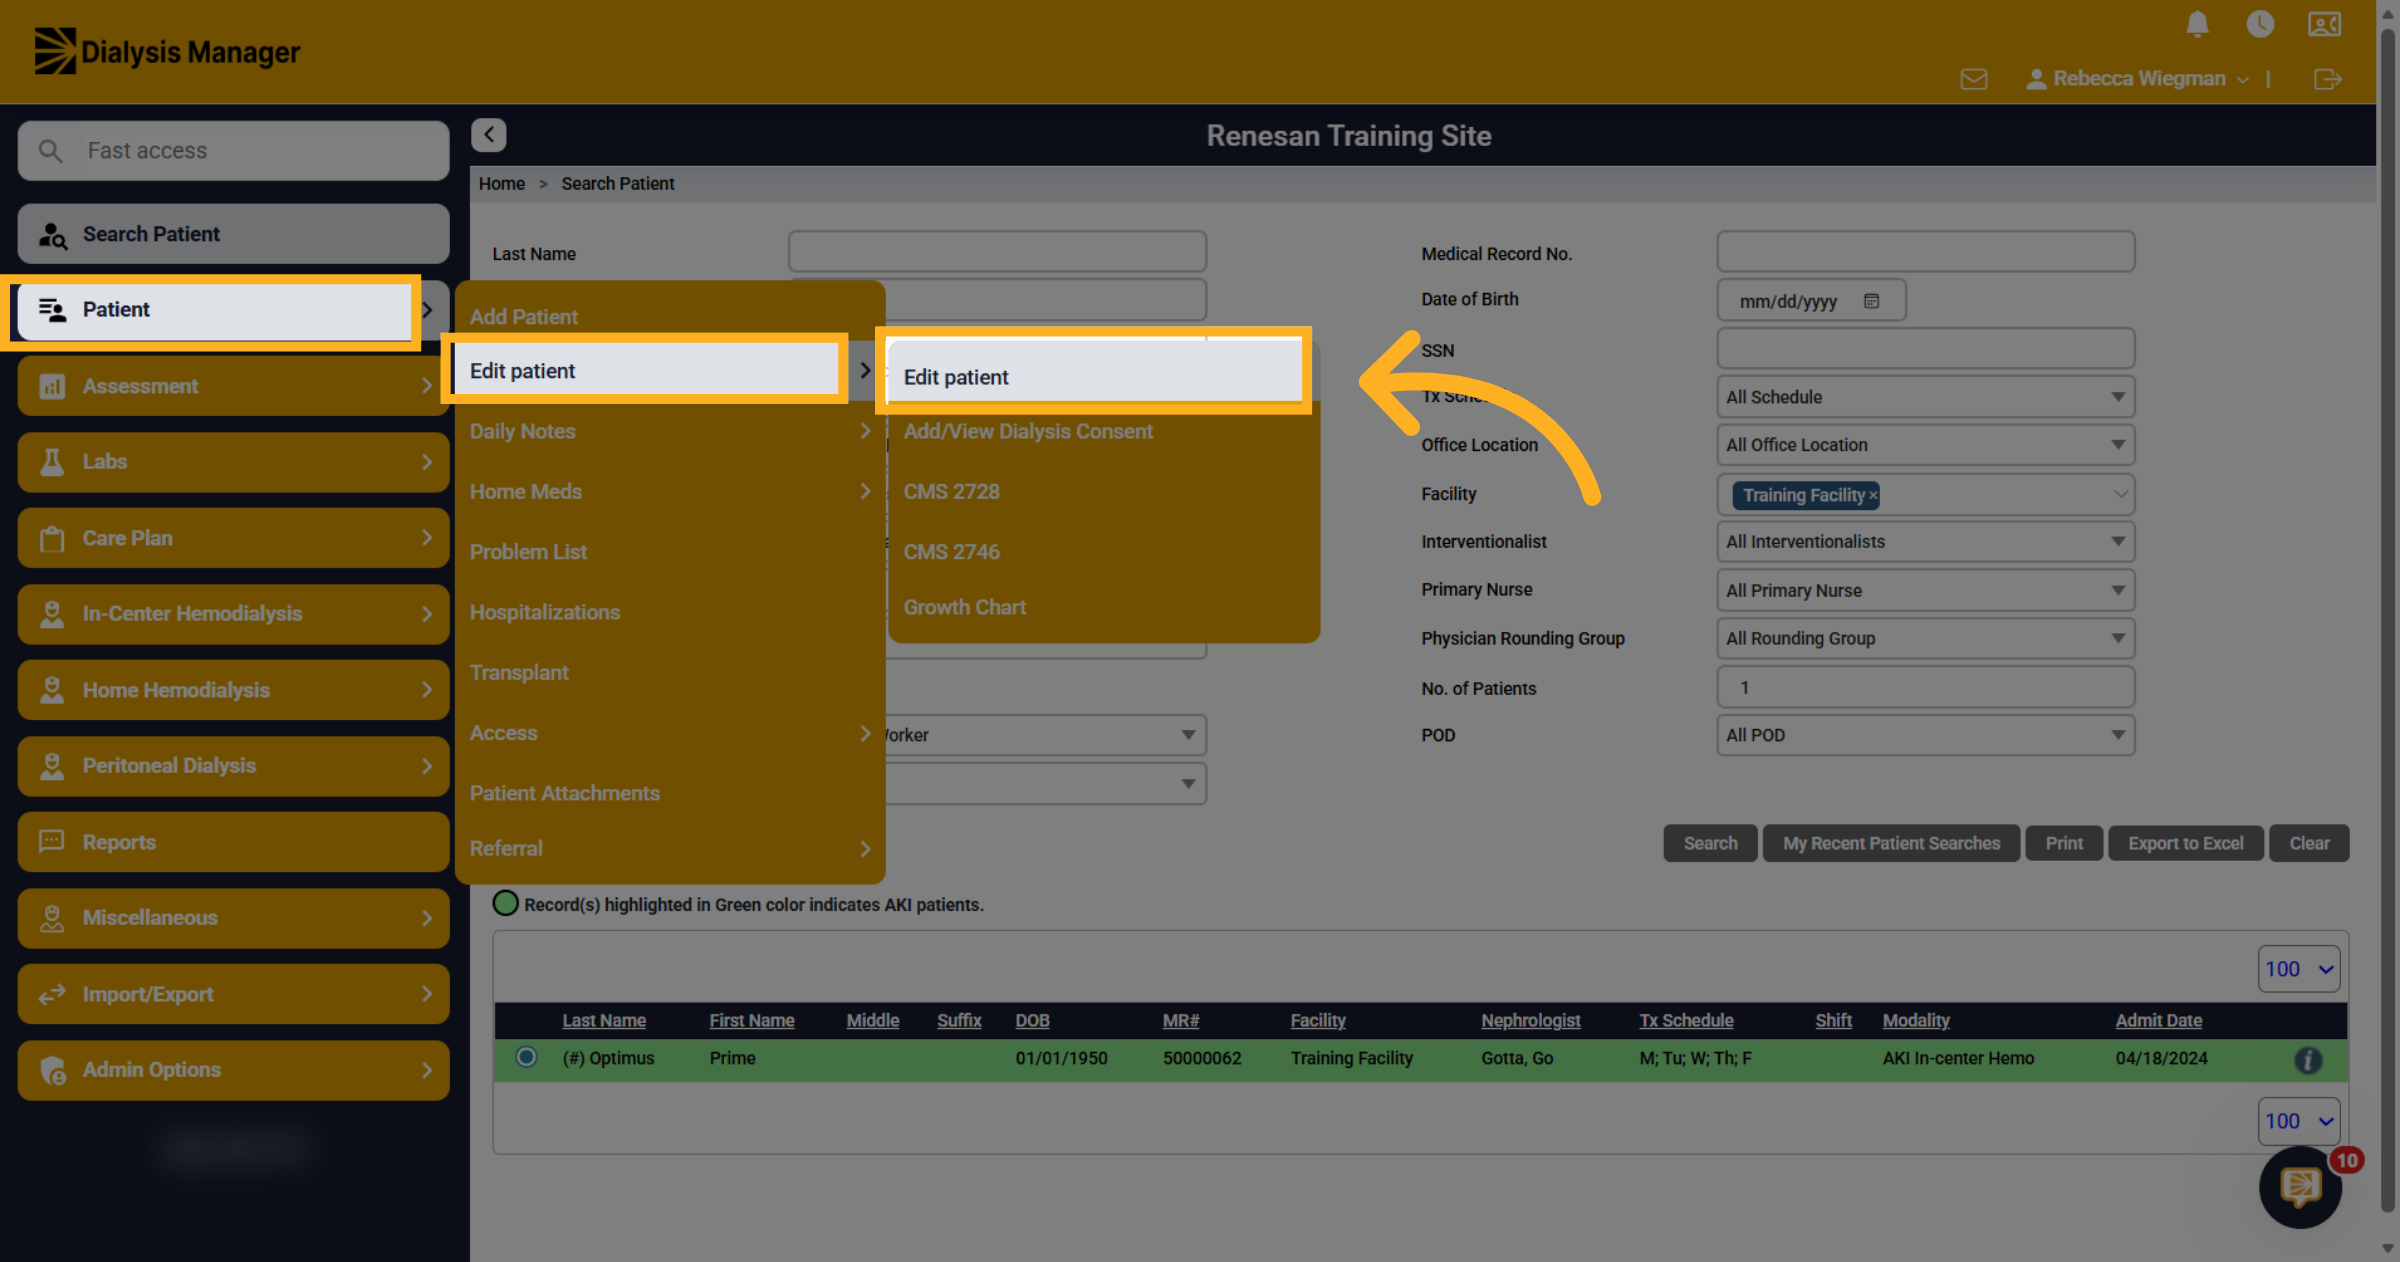2400x1262 pixels.
Task: Open the mail envelope icon
Action: (x=1974, y=79)
